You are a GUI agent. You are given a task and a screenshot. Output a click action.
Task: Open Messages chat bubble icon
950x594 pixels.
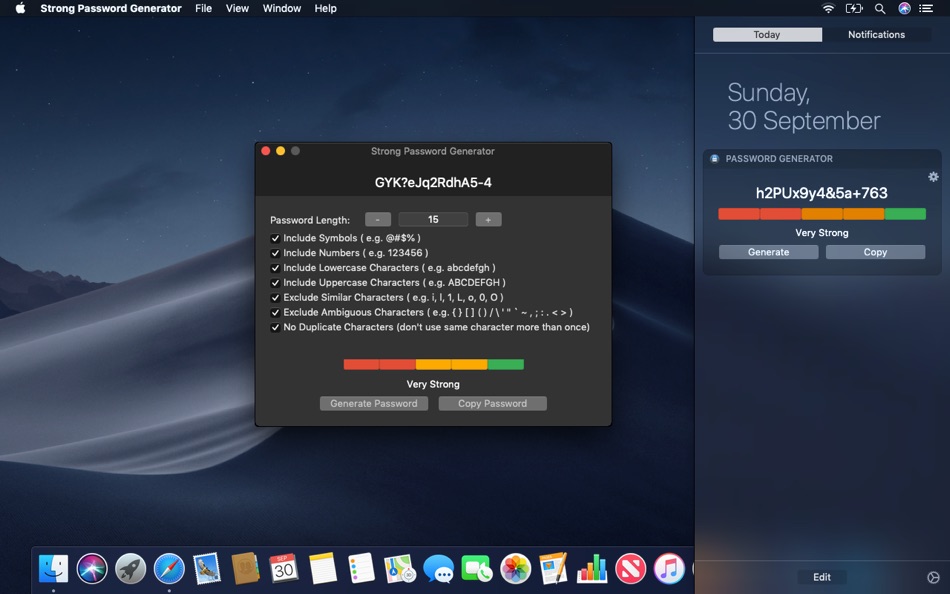pos(438,569)
